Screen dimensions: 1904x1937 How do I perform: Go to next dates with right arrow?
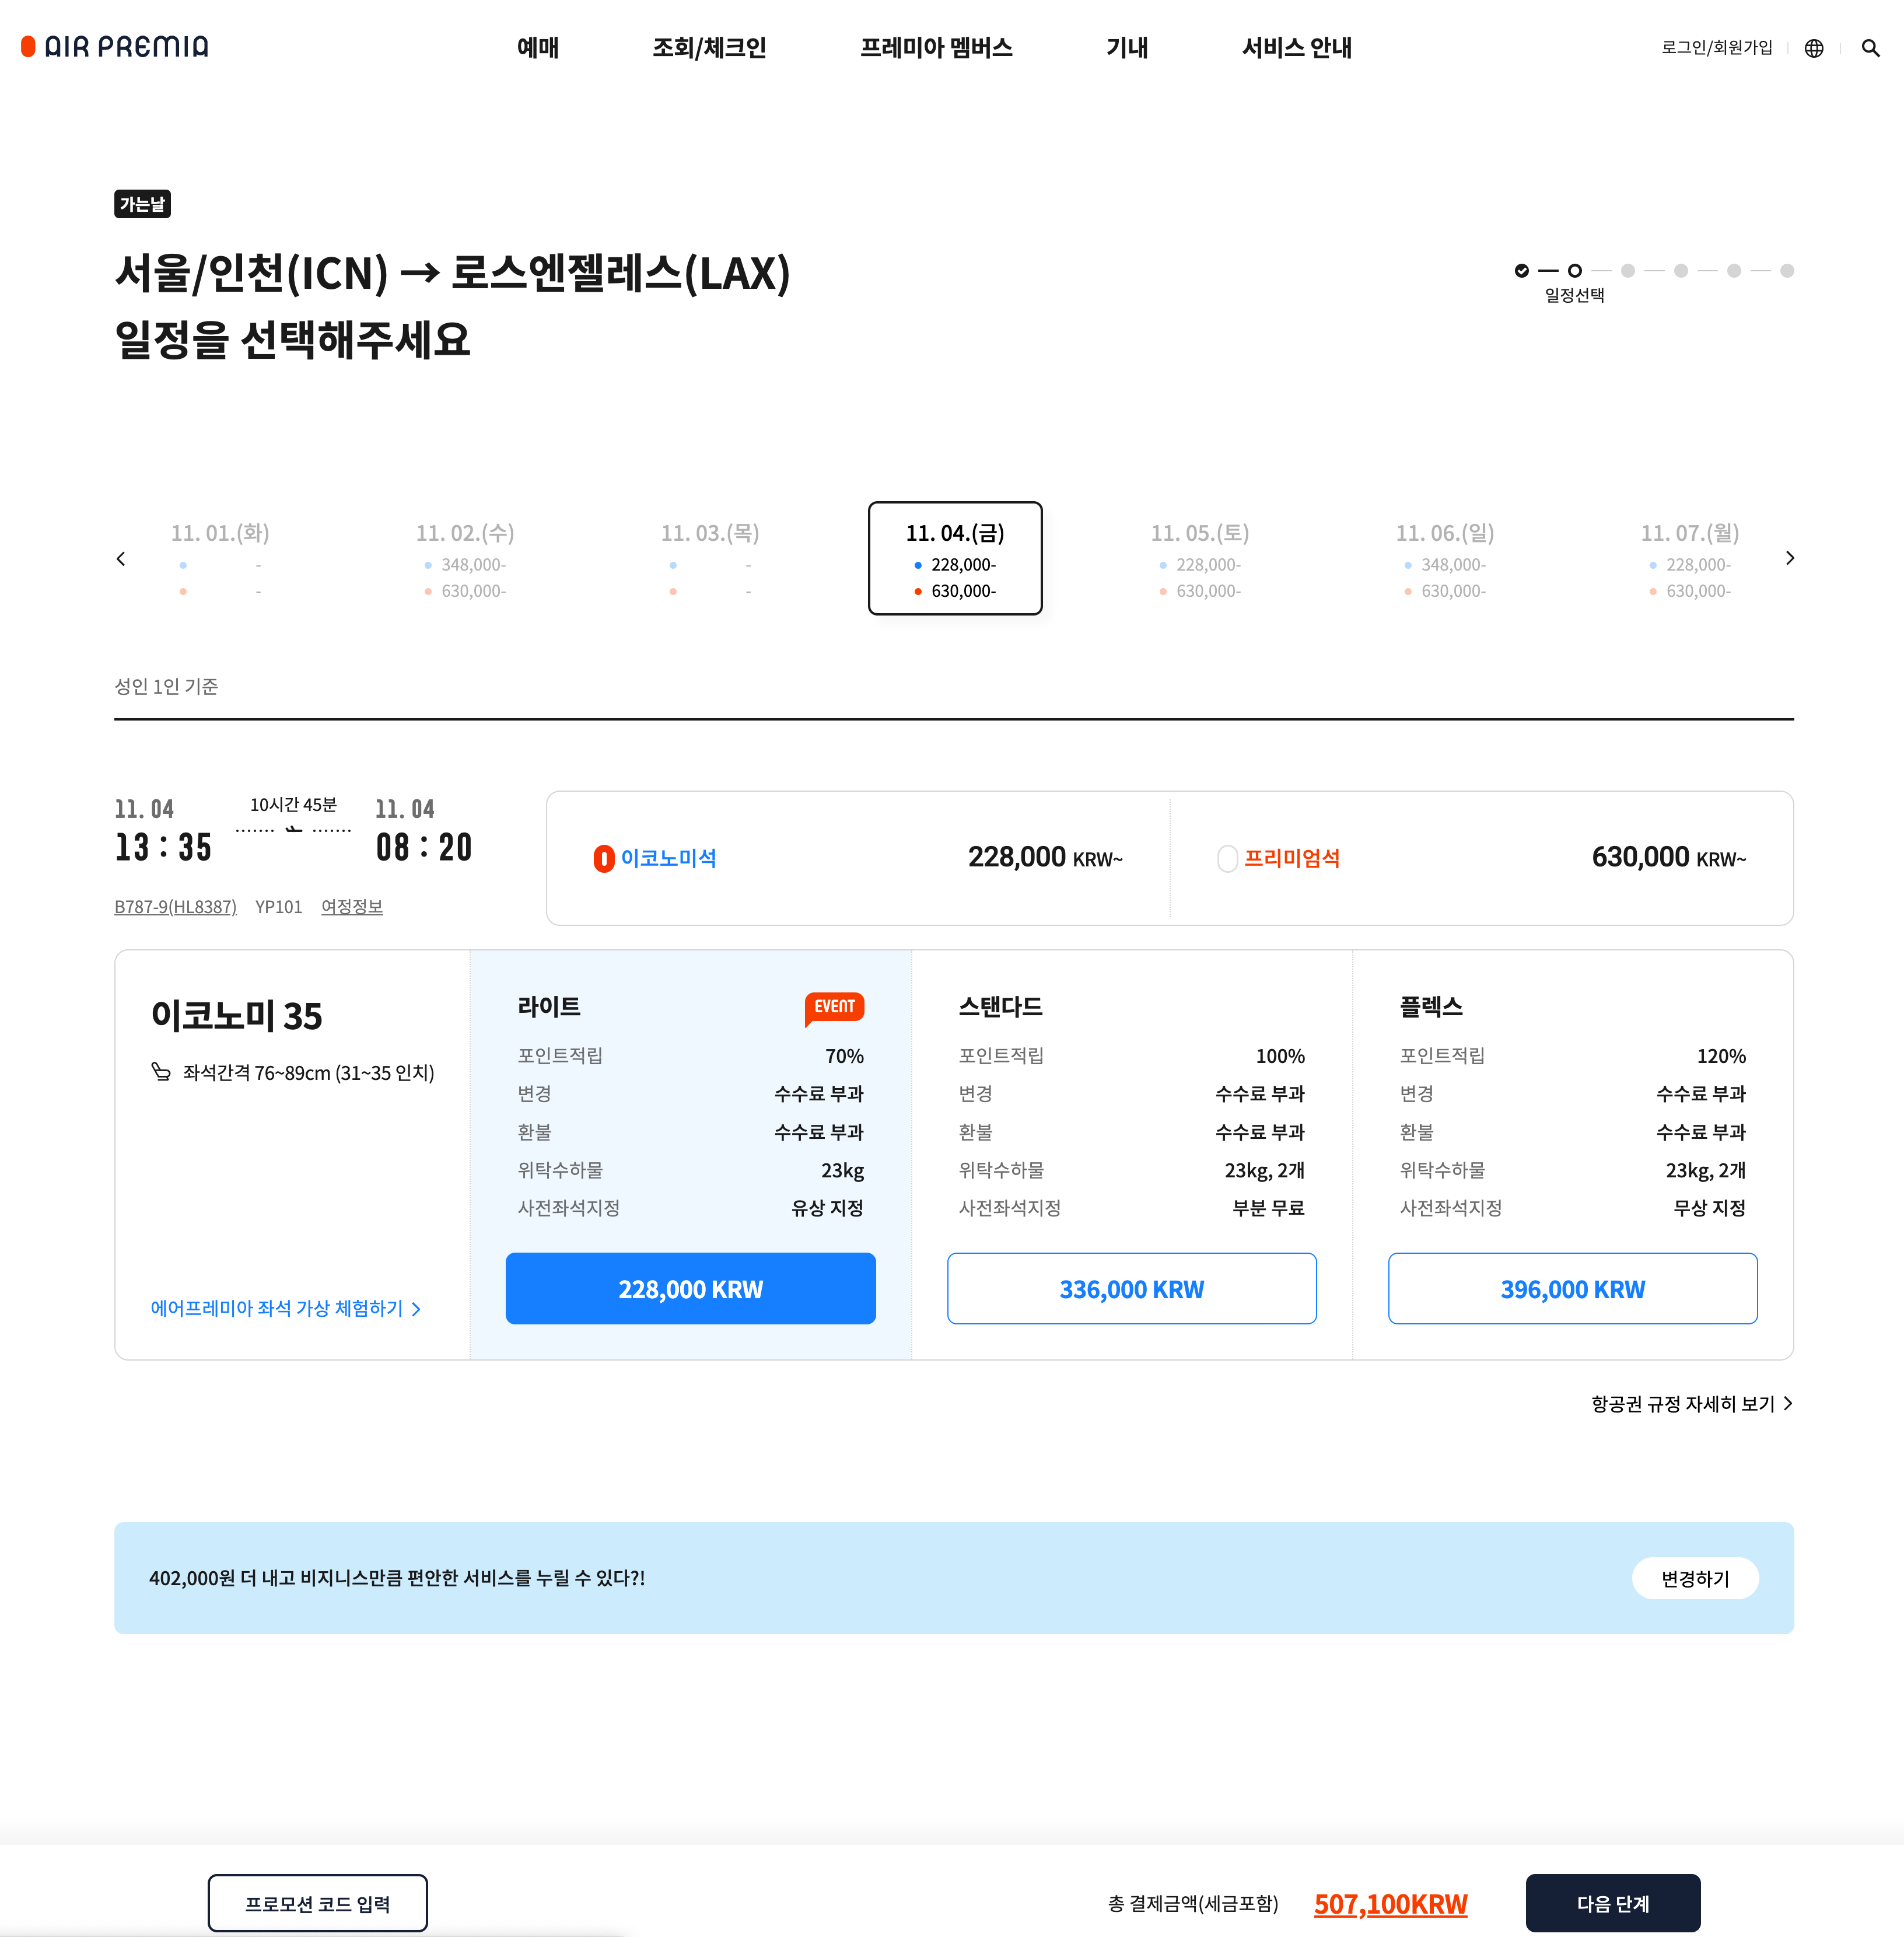[x=1789, y=558]
